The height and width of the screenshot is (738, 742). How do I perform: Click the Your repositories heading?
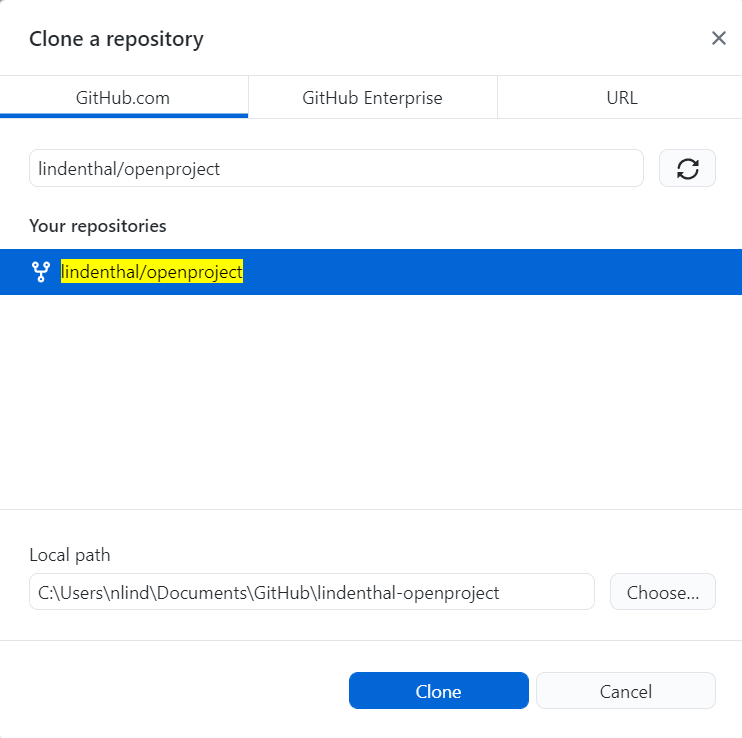[98, 226]
